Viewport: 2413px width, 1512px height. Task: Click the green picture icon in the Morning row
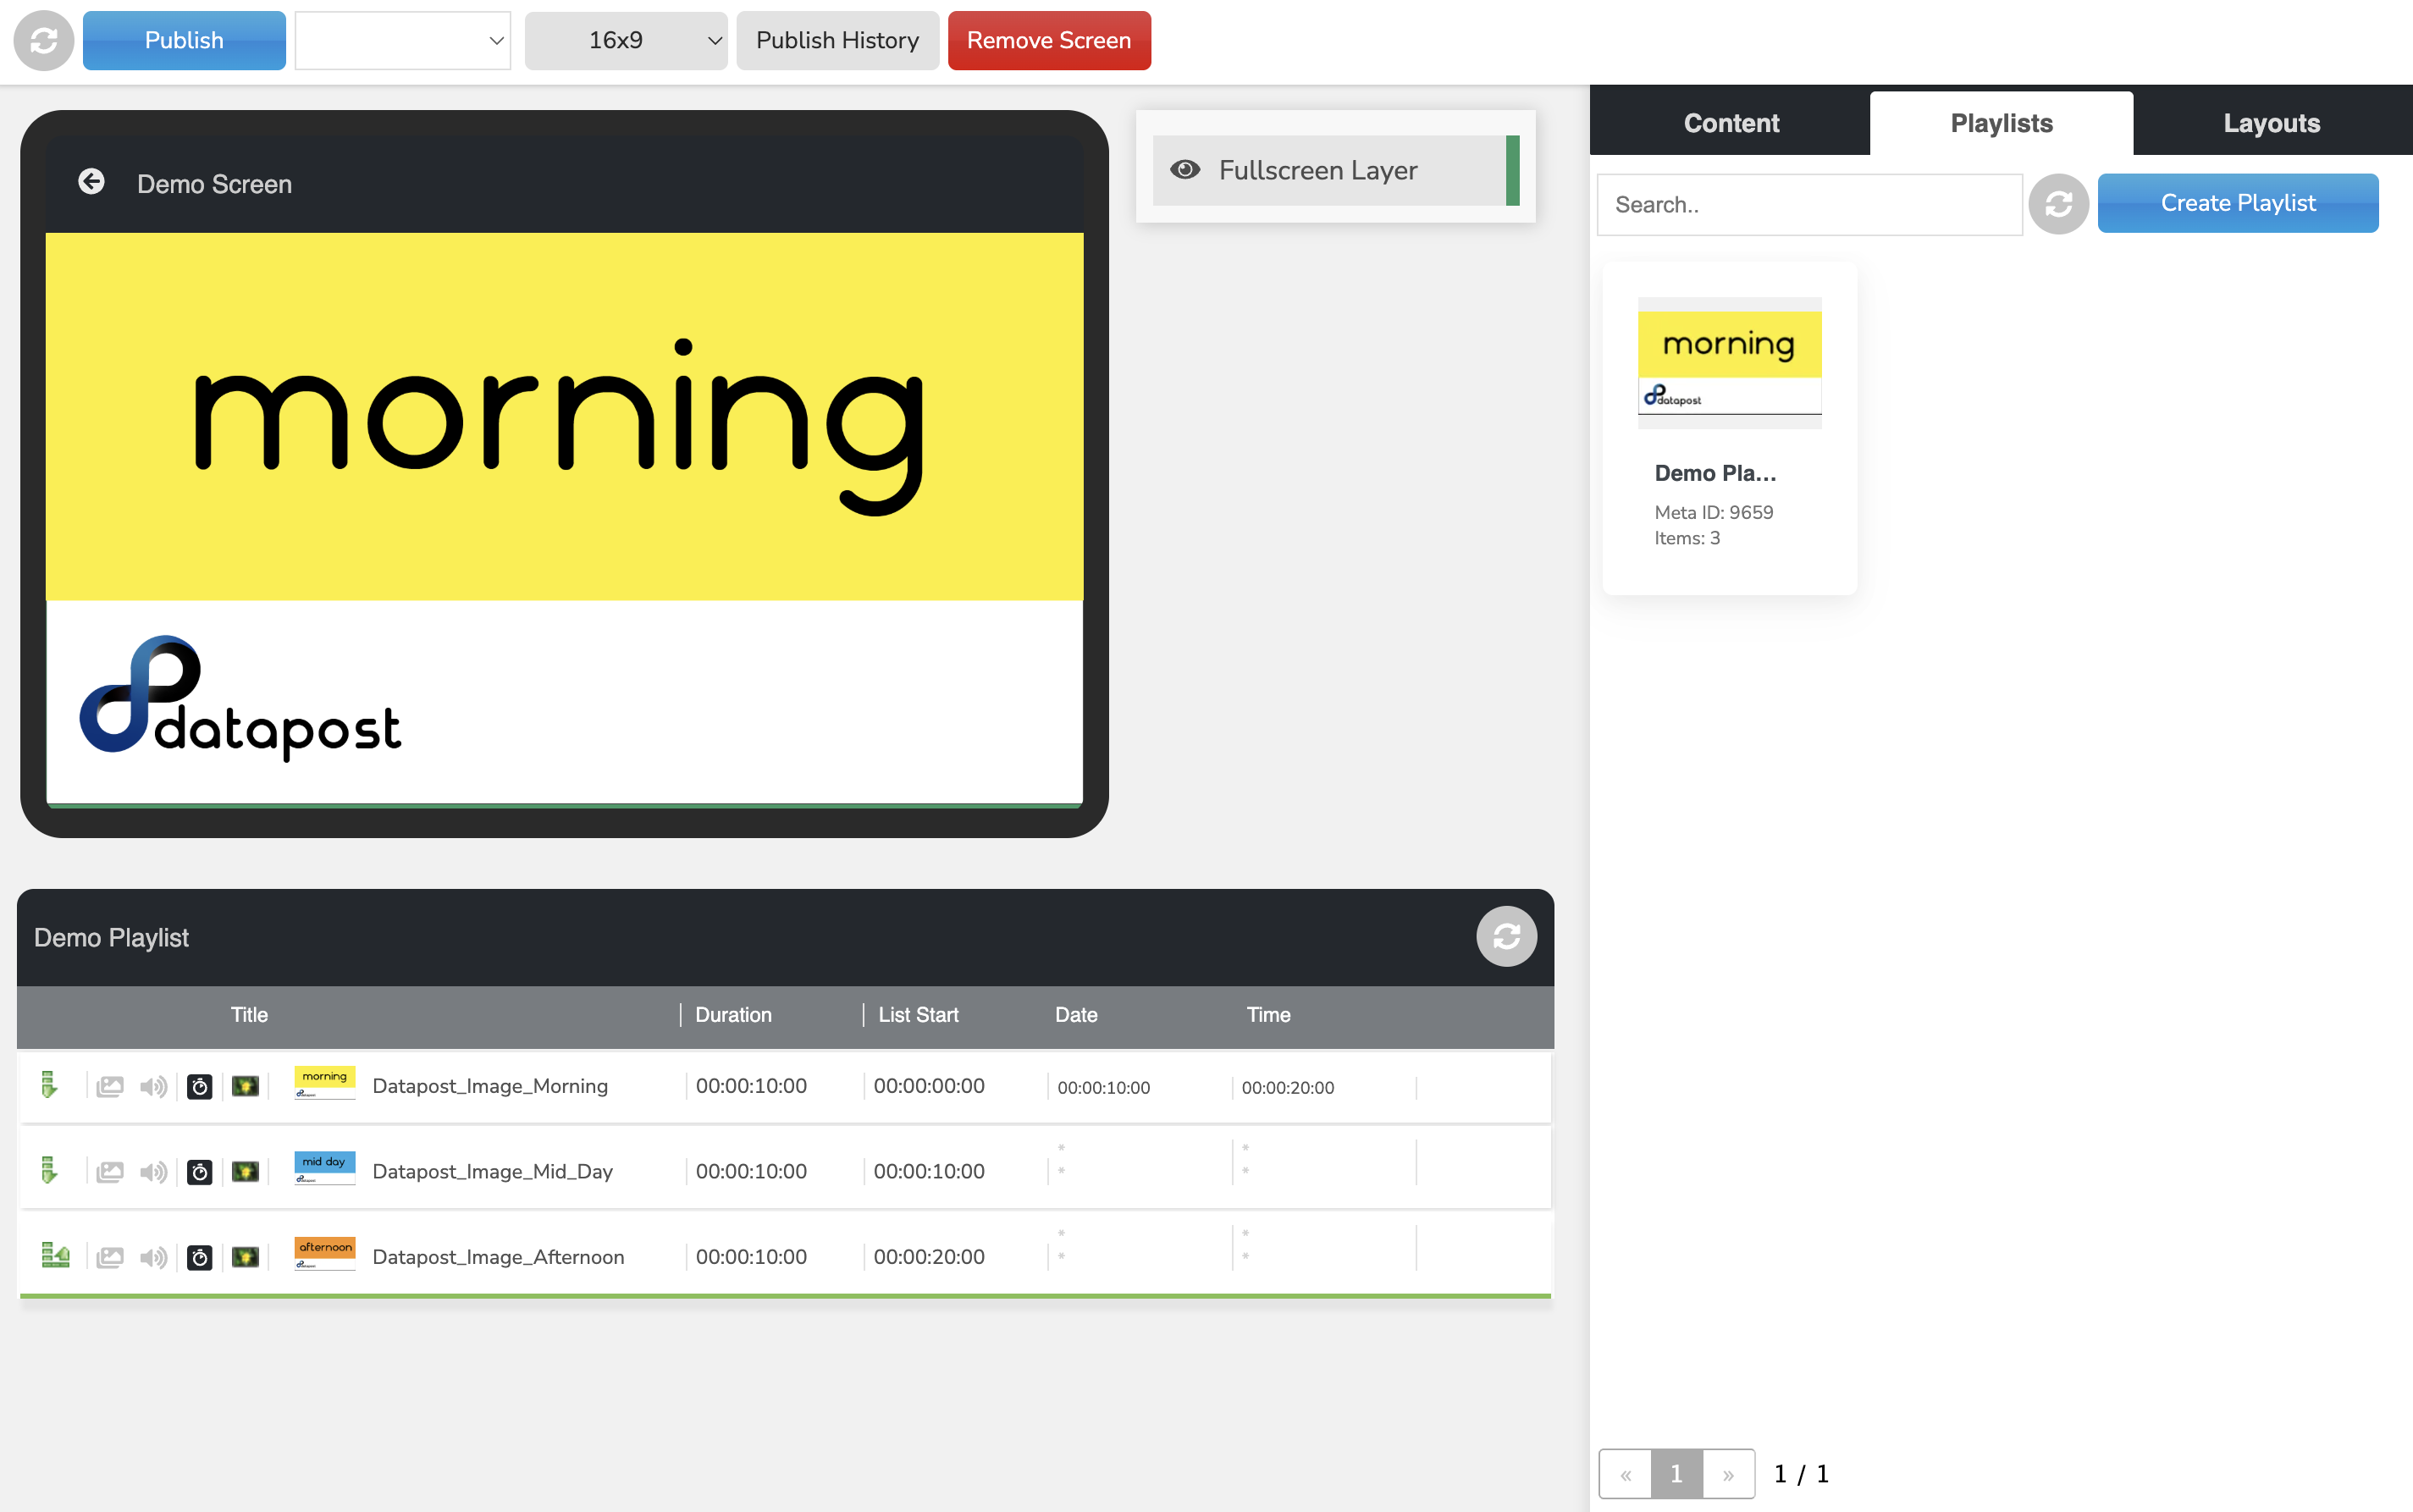click(245, 1086)
